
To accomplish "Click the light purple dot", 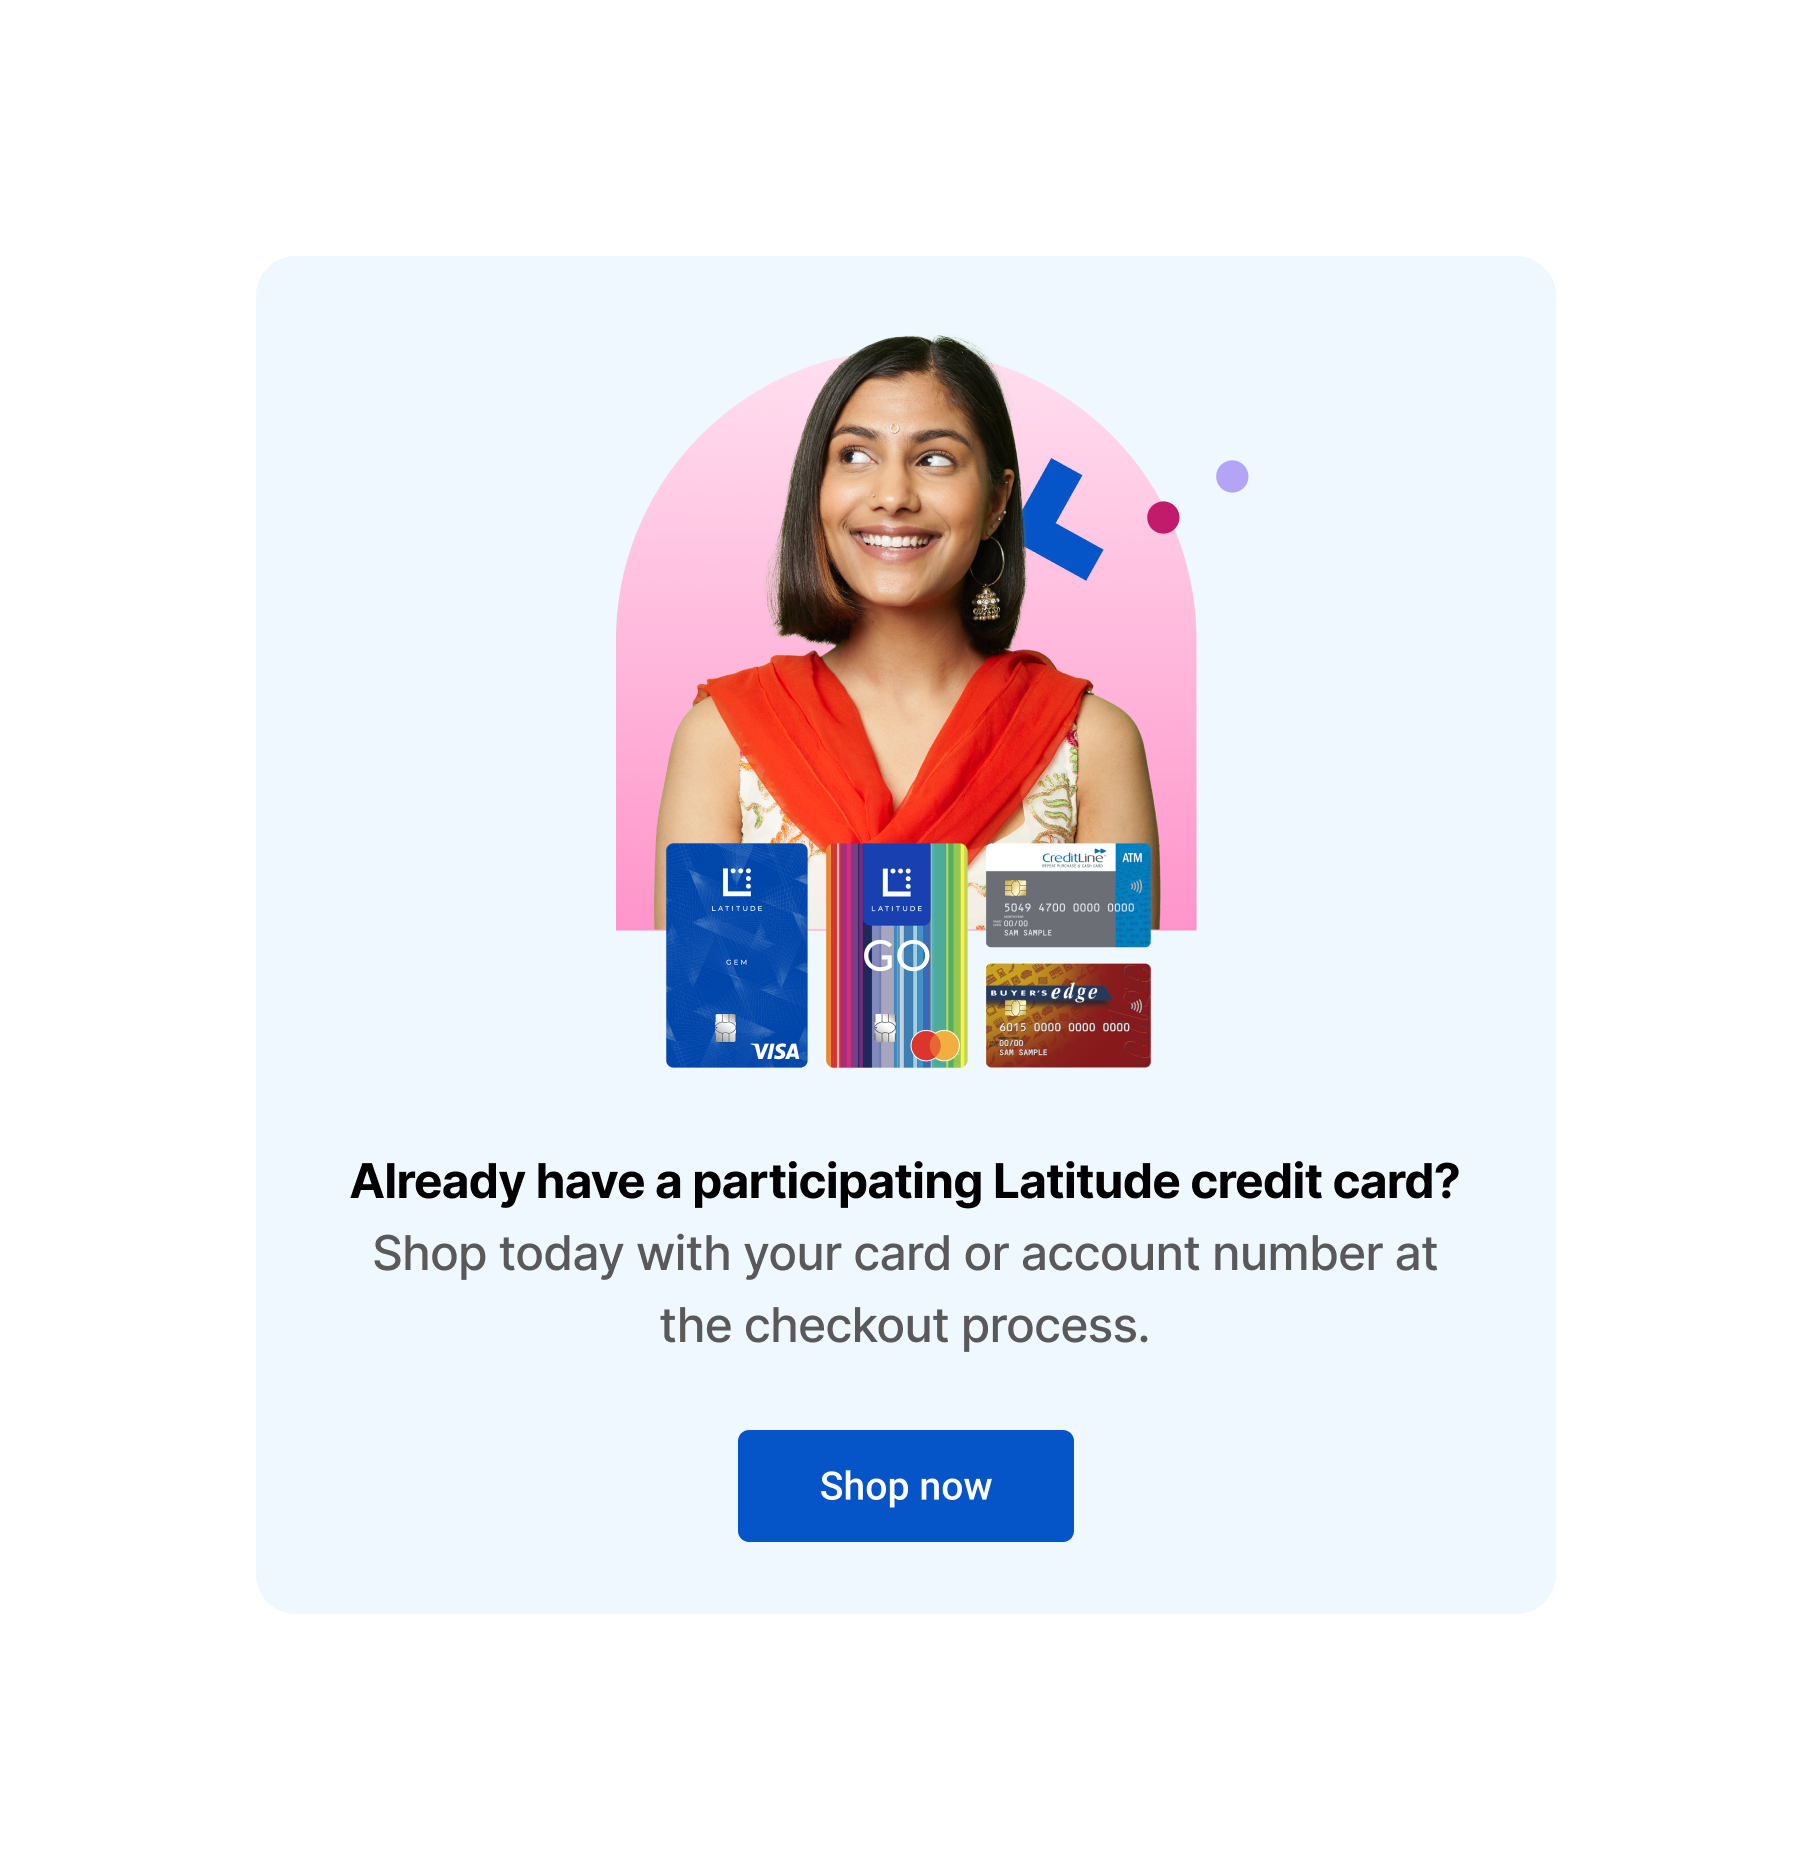I will [x=1232, y=476].
